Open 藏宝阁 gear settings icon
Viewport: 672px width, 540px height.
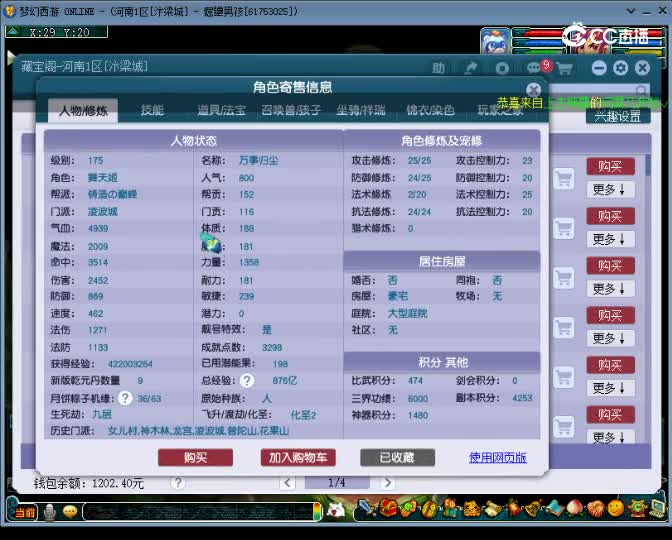[621, 68]
